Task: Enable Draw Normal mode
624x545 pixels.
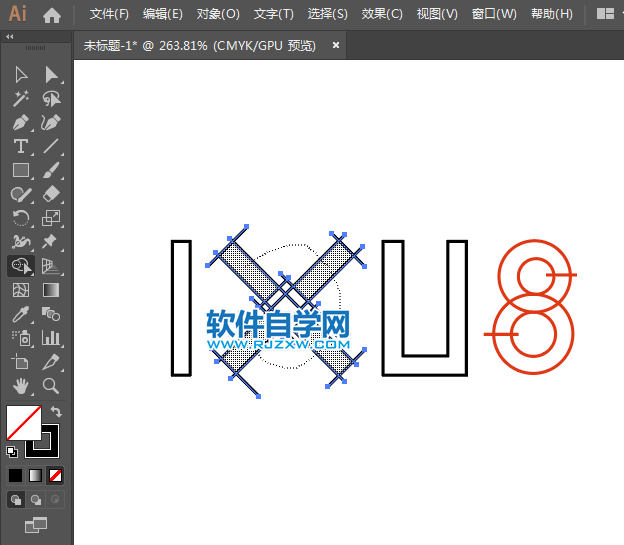Action: pyautogui.click(x=16, y=500)
